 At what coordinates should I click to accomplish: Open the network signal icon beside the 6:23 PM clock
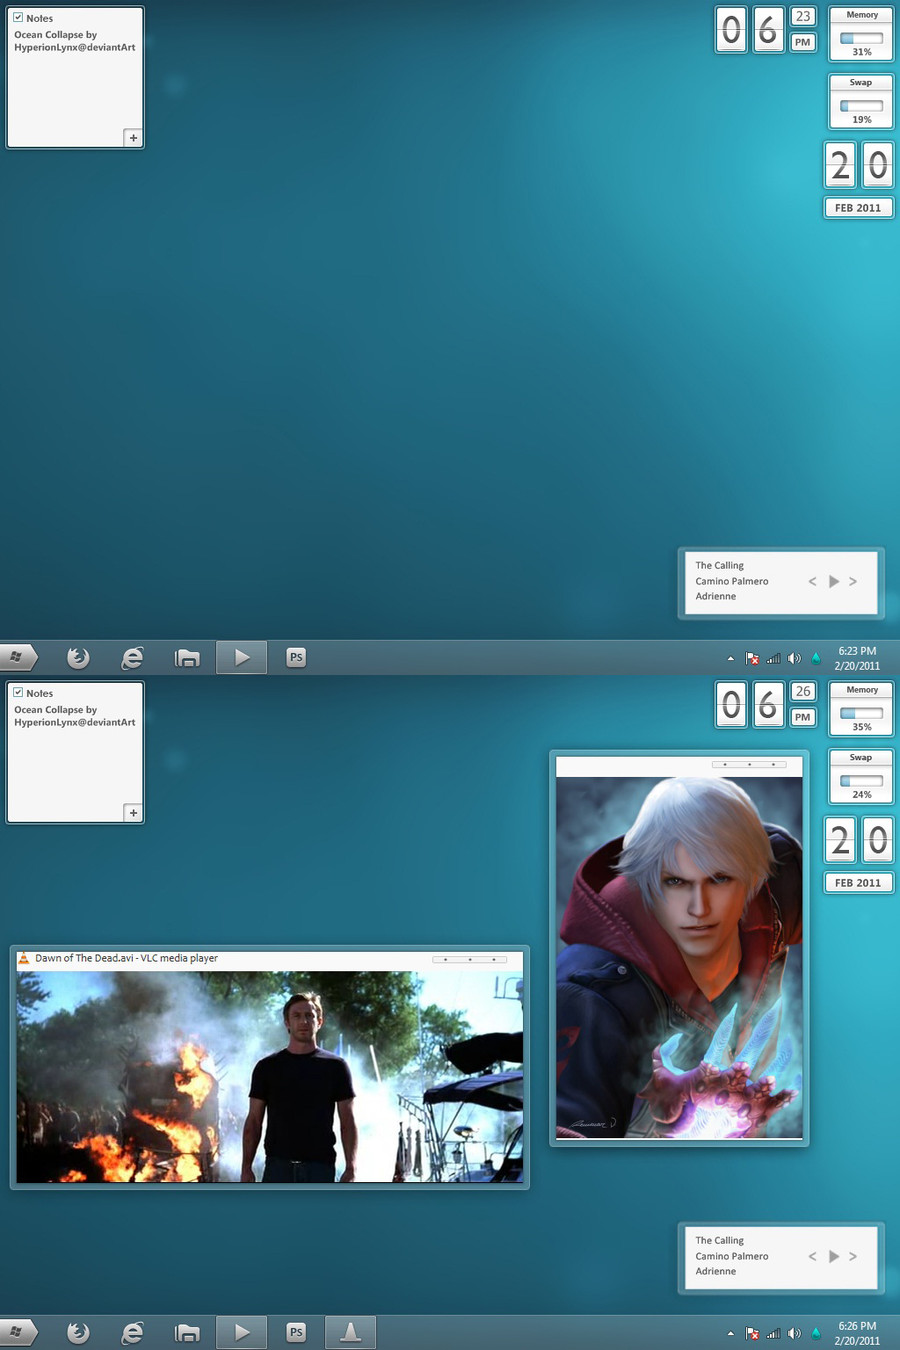[773, 658]
